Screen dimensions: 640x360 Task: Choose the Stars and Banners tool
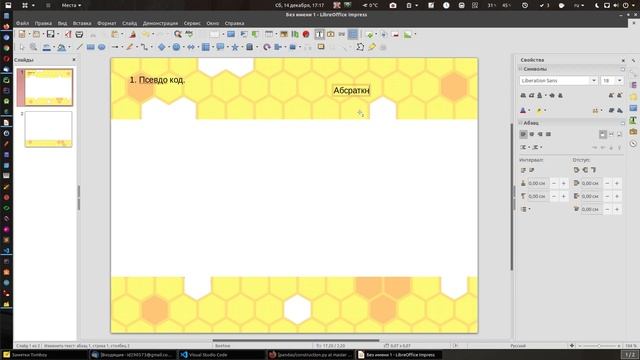(x=235, y=47)
